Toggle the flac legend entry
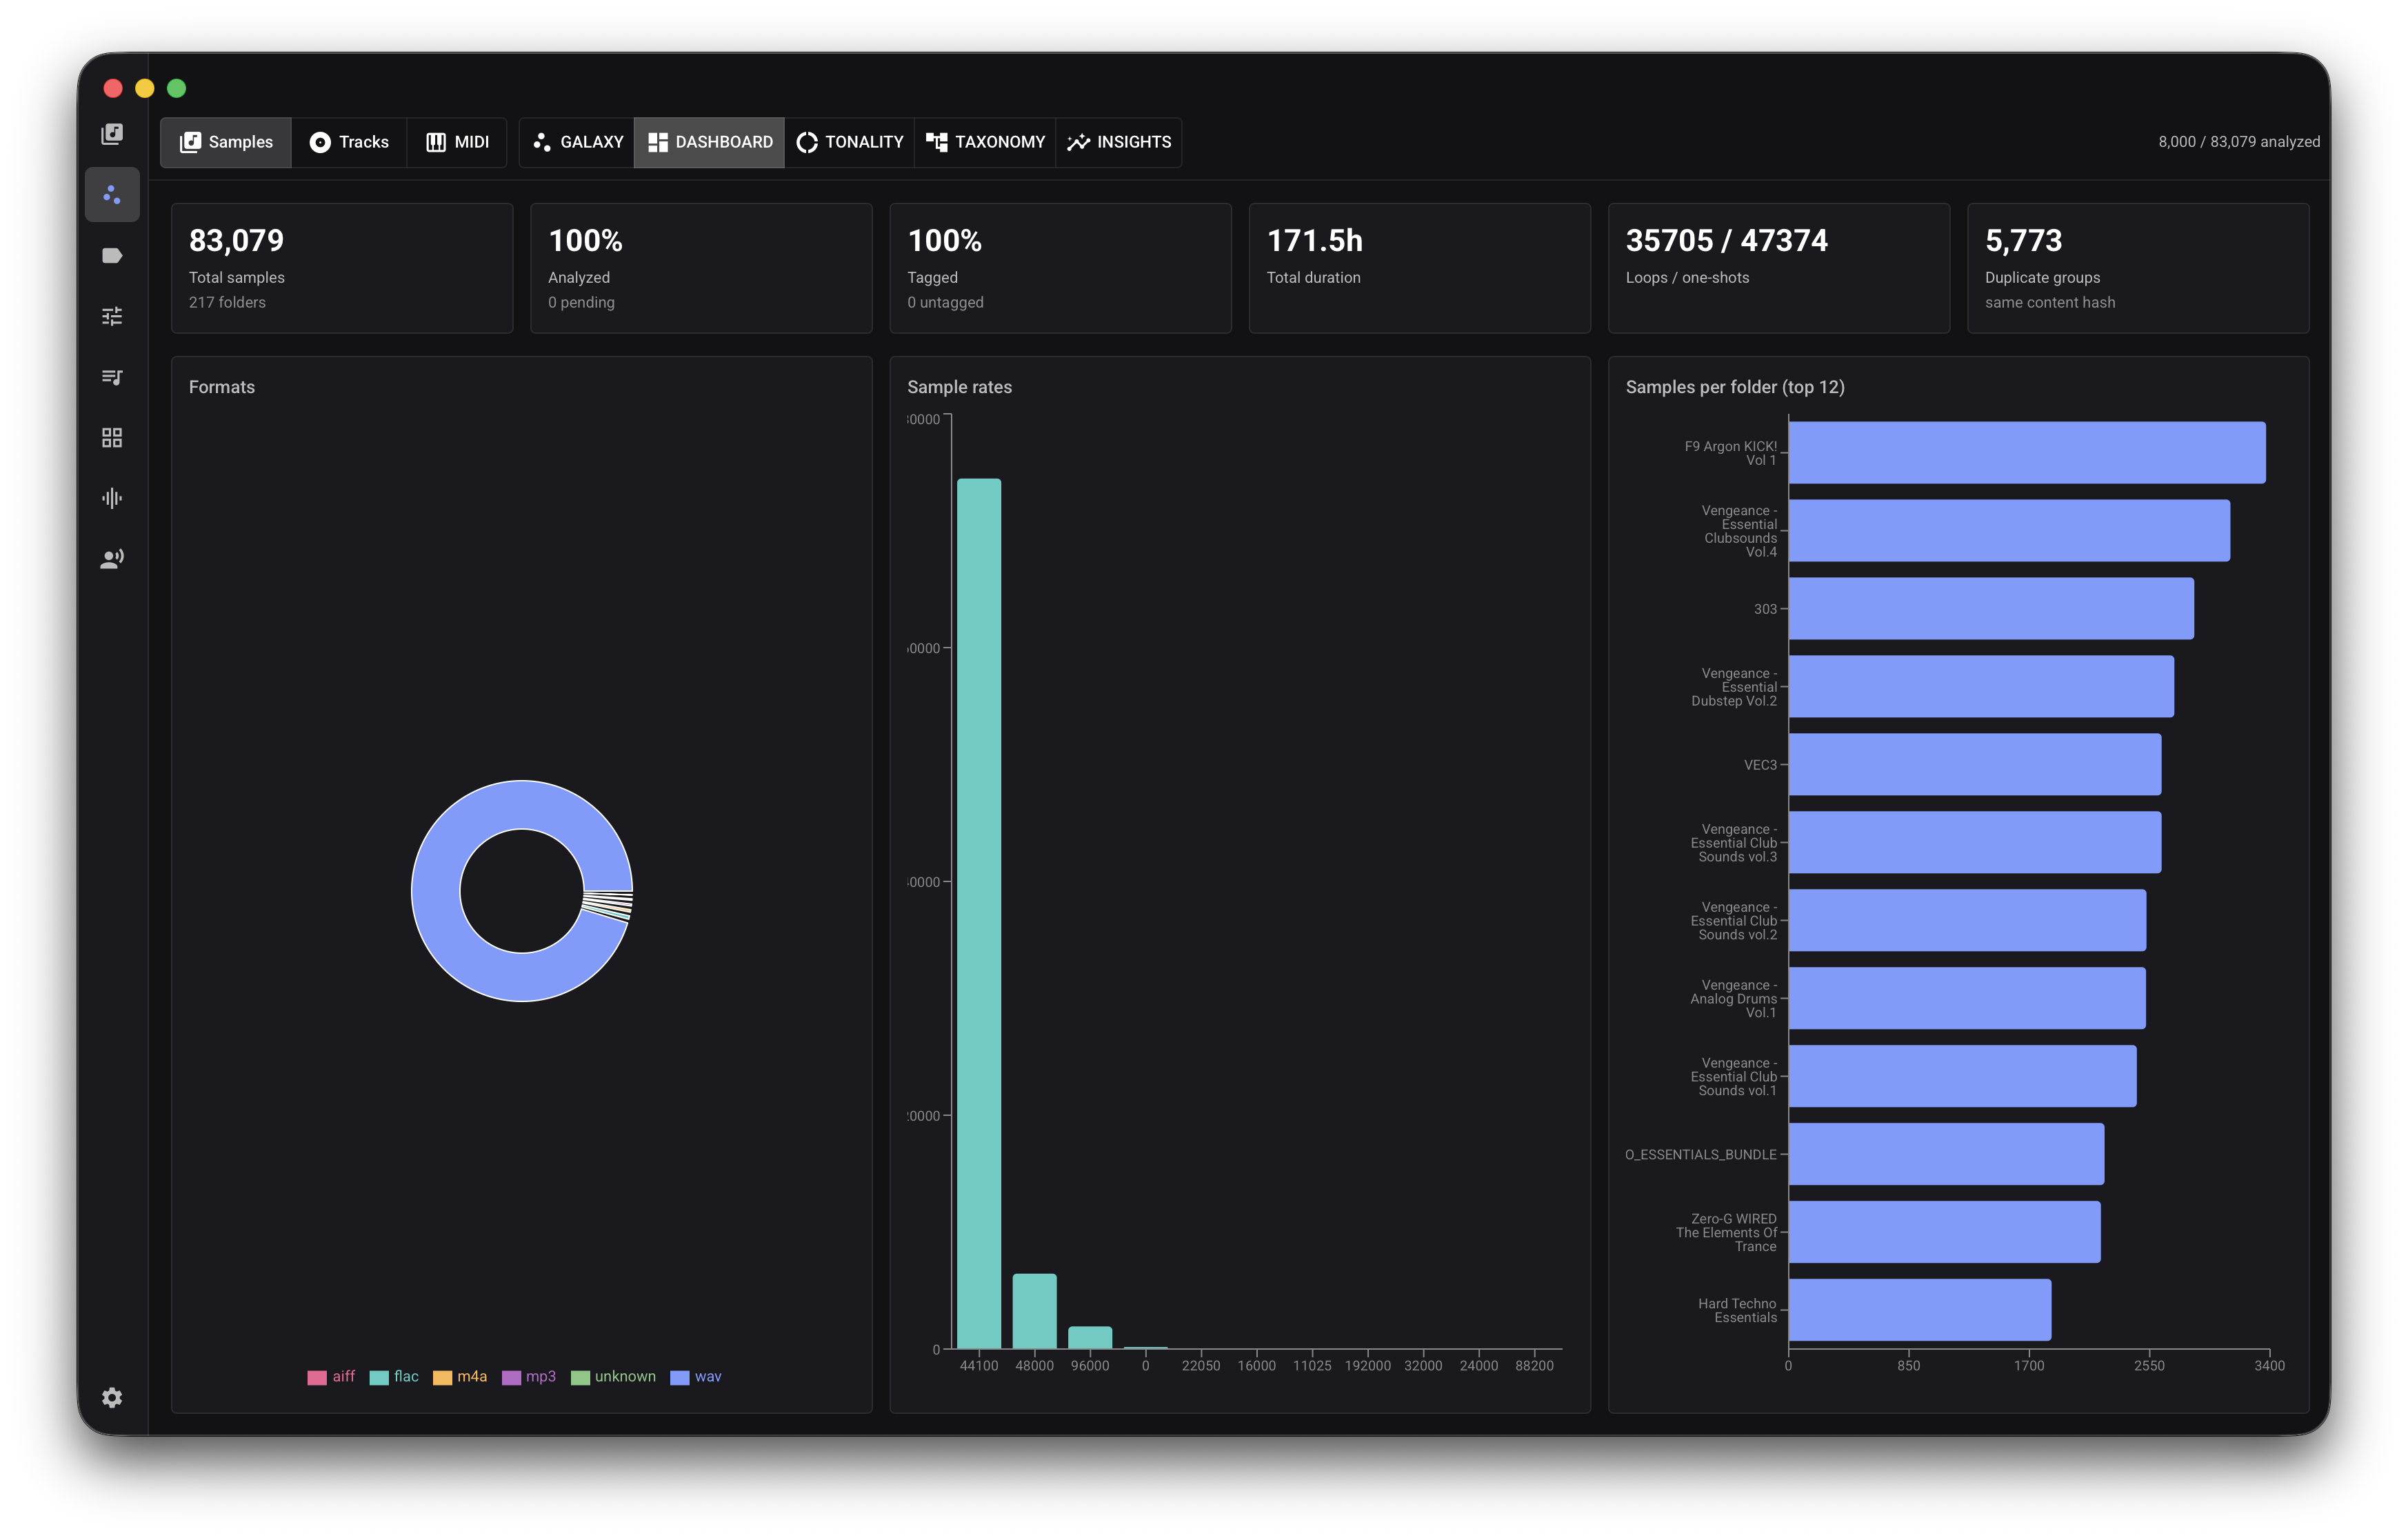Viewport: 2408px width, 1538px height. 394,1377
